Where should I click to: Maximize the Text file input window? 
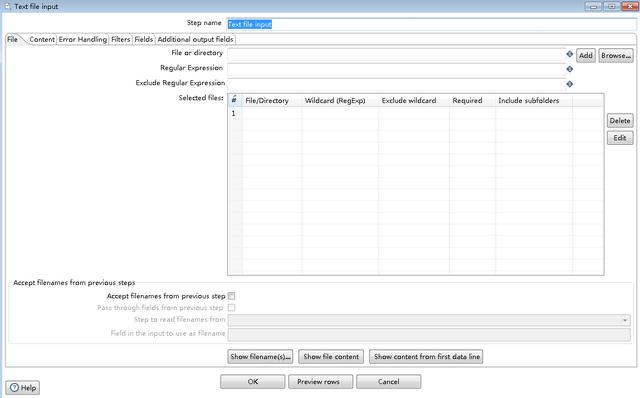[x=611, y=6]
